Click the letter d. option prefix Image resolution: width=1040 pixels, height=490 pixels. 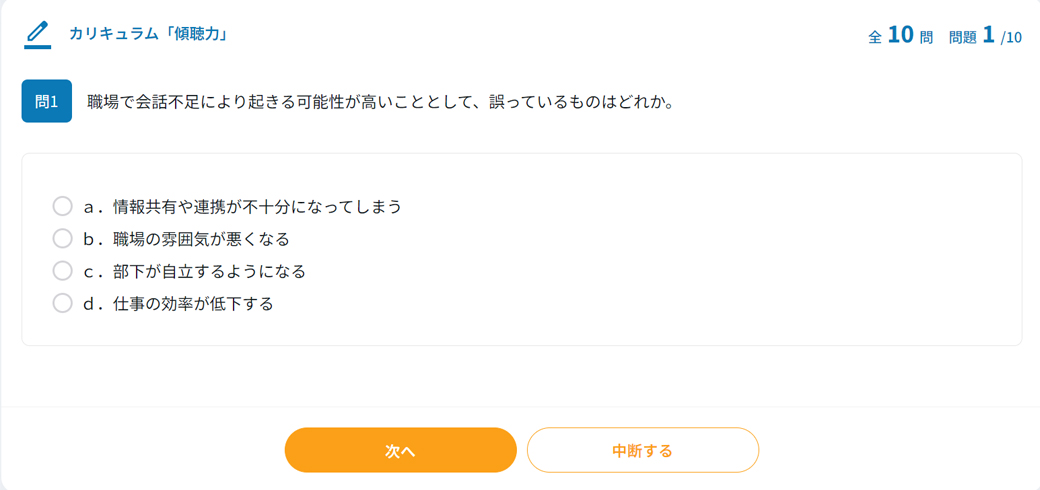94,304
